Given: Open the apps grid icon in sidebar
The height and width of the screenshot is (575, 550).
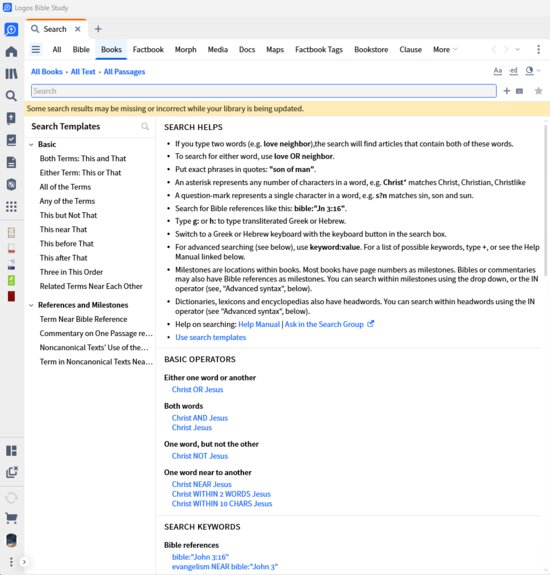Looking at the screenshot, I should [11, 206].
